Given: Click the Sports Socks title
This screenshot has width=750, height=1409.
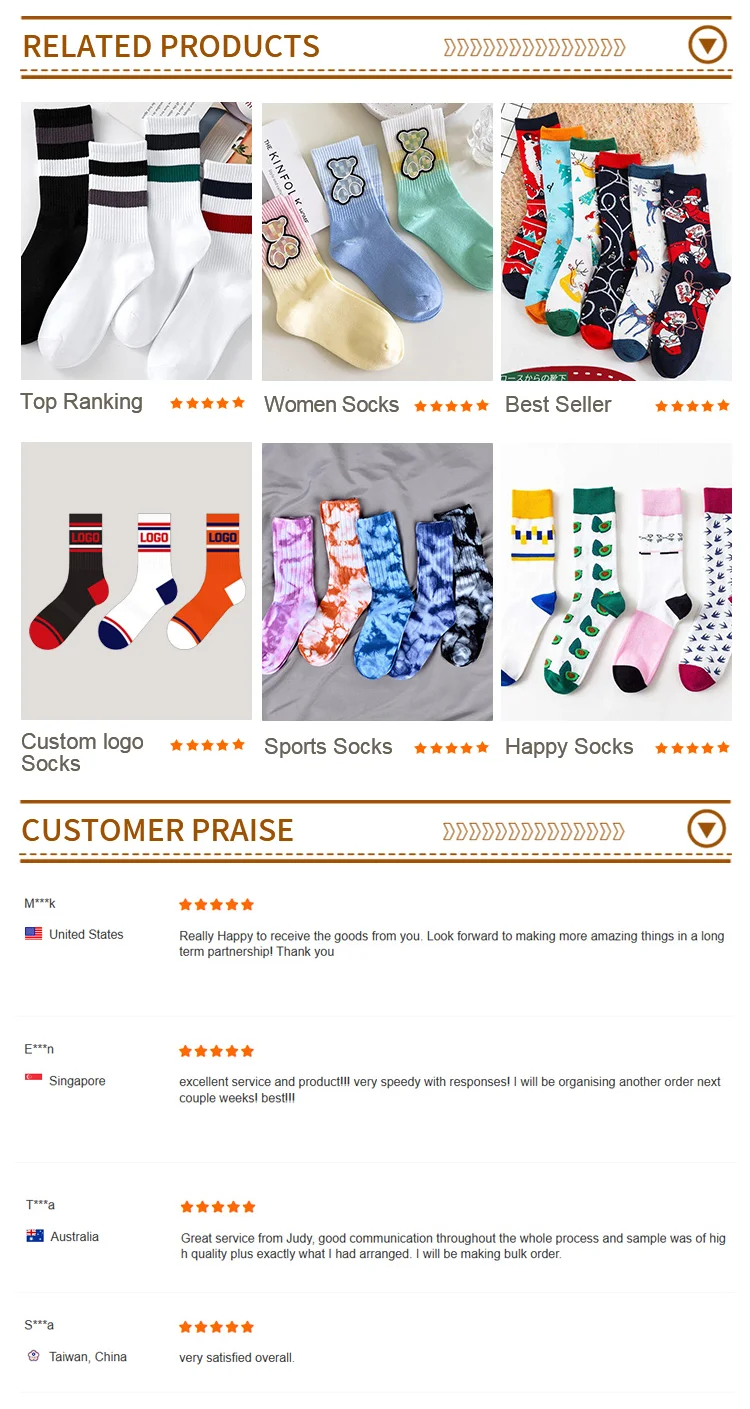Looking at the screenshot, I should click(328, 747).
